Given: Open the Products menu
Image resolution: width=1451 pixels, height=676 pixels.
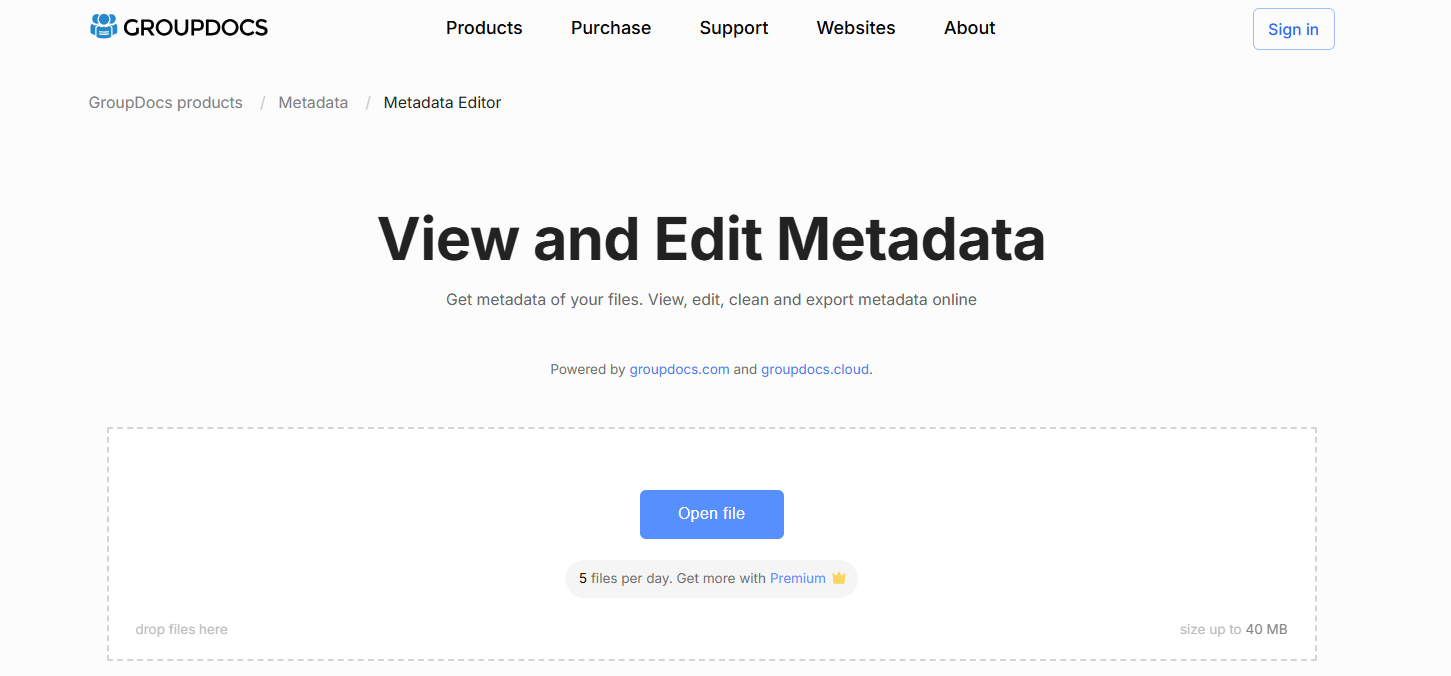Looking at the screenshot, I should (x=484, y=28).
